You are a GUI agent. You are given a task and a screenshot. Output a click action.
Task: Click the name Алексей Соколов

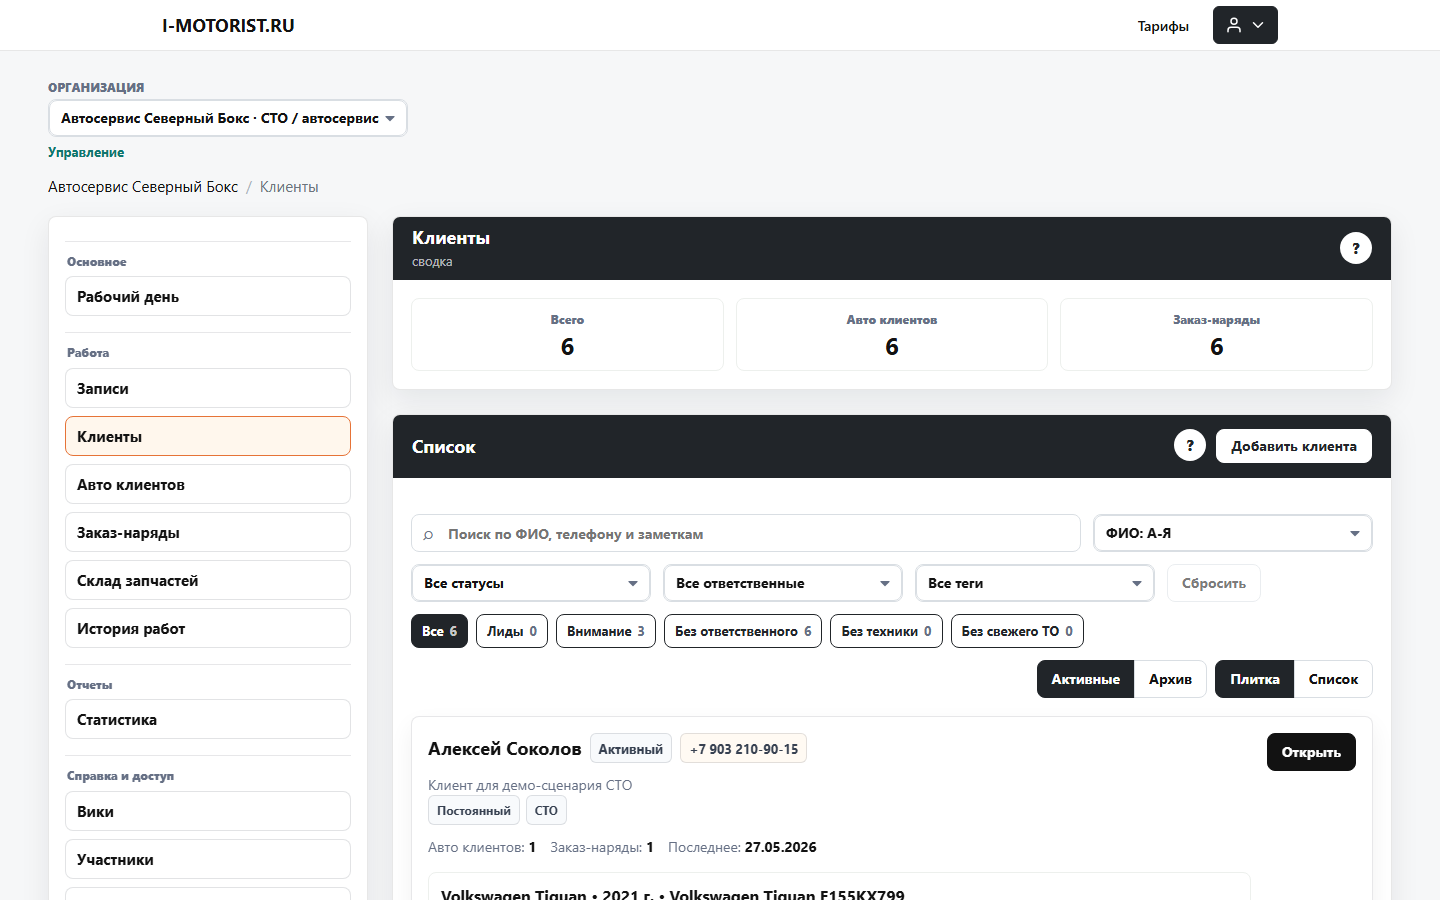[505, 749]
